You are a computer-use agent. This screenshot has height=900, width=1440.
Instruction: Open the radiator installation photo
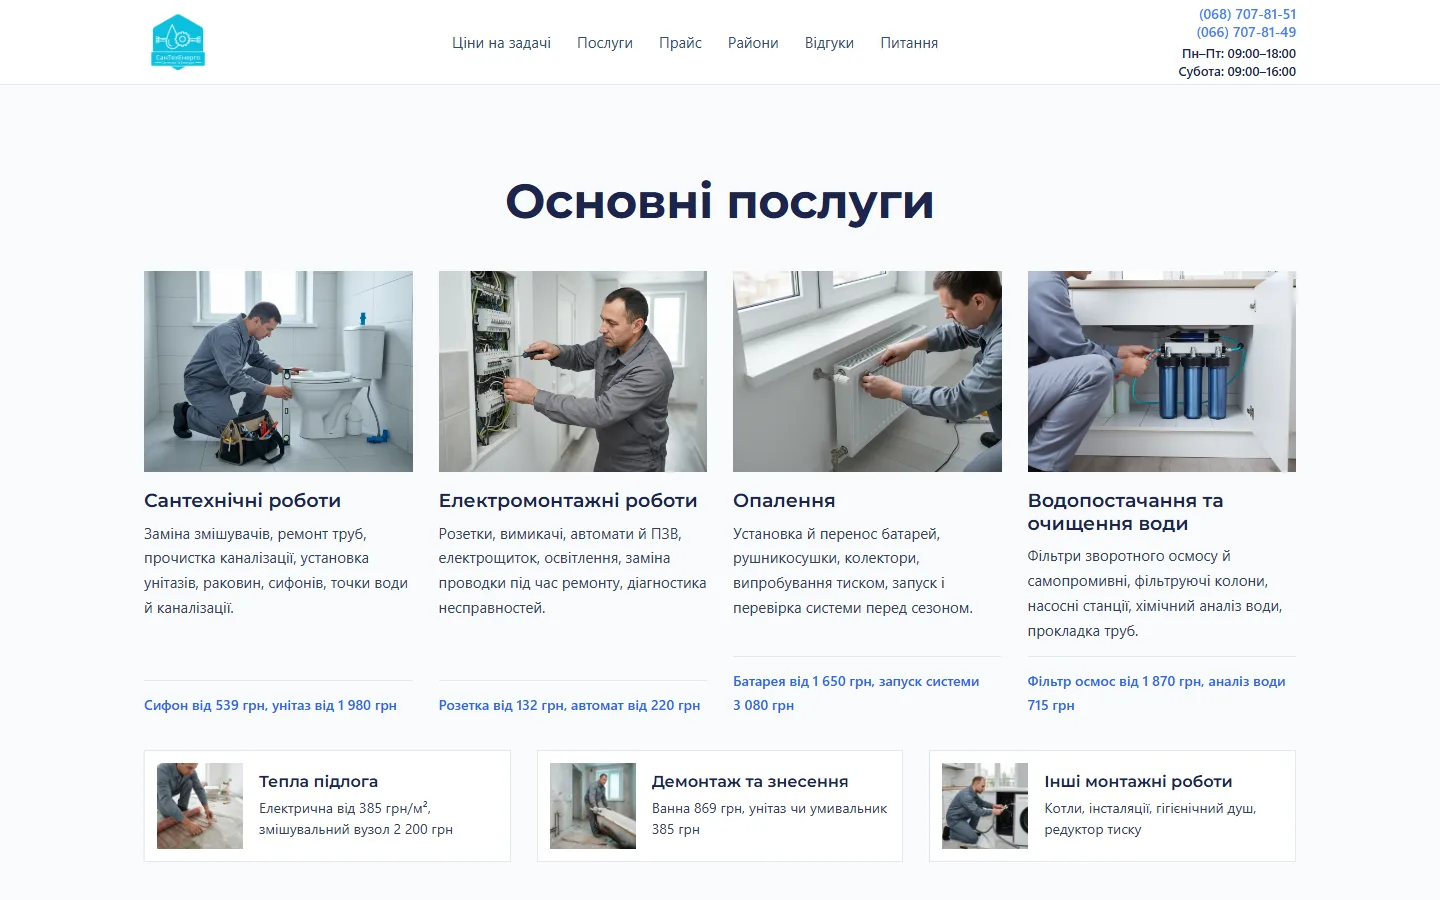[867, 371]
